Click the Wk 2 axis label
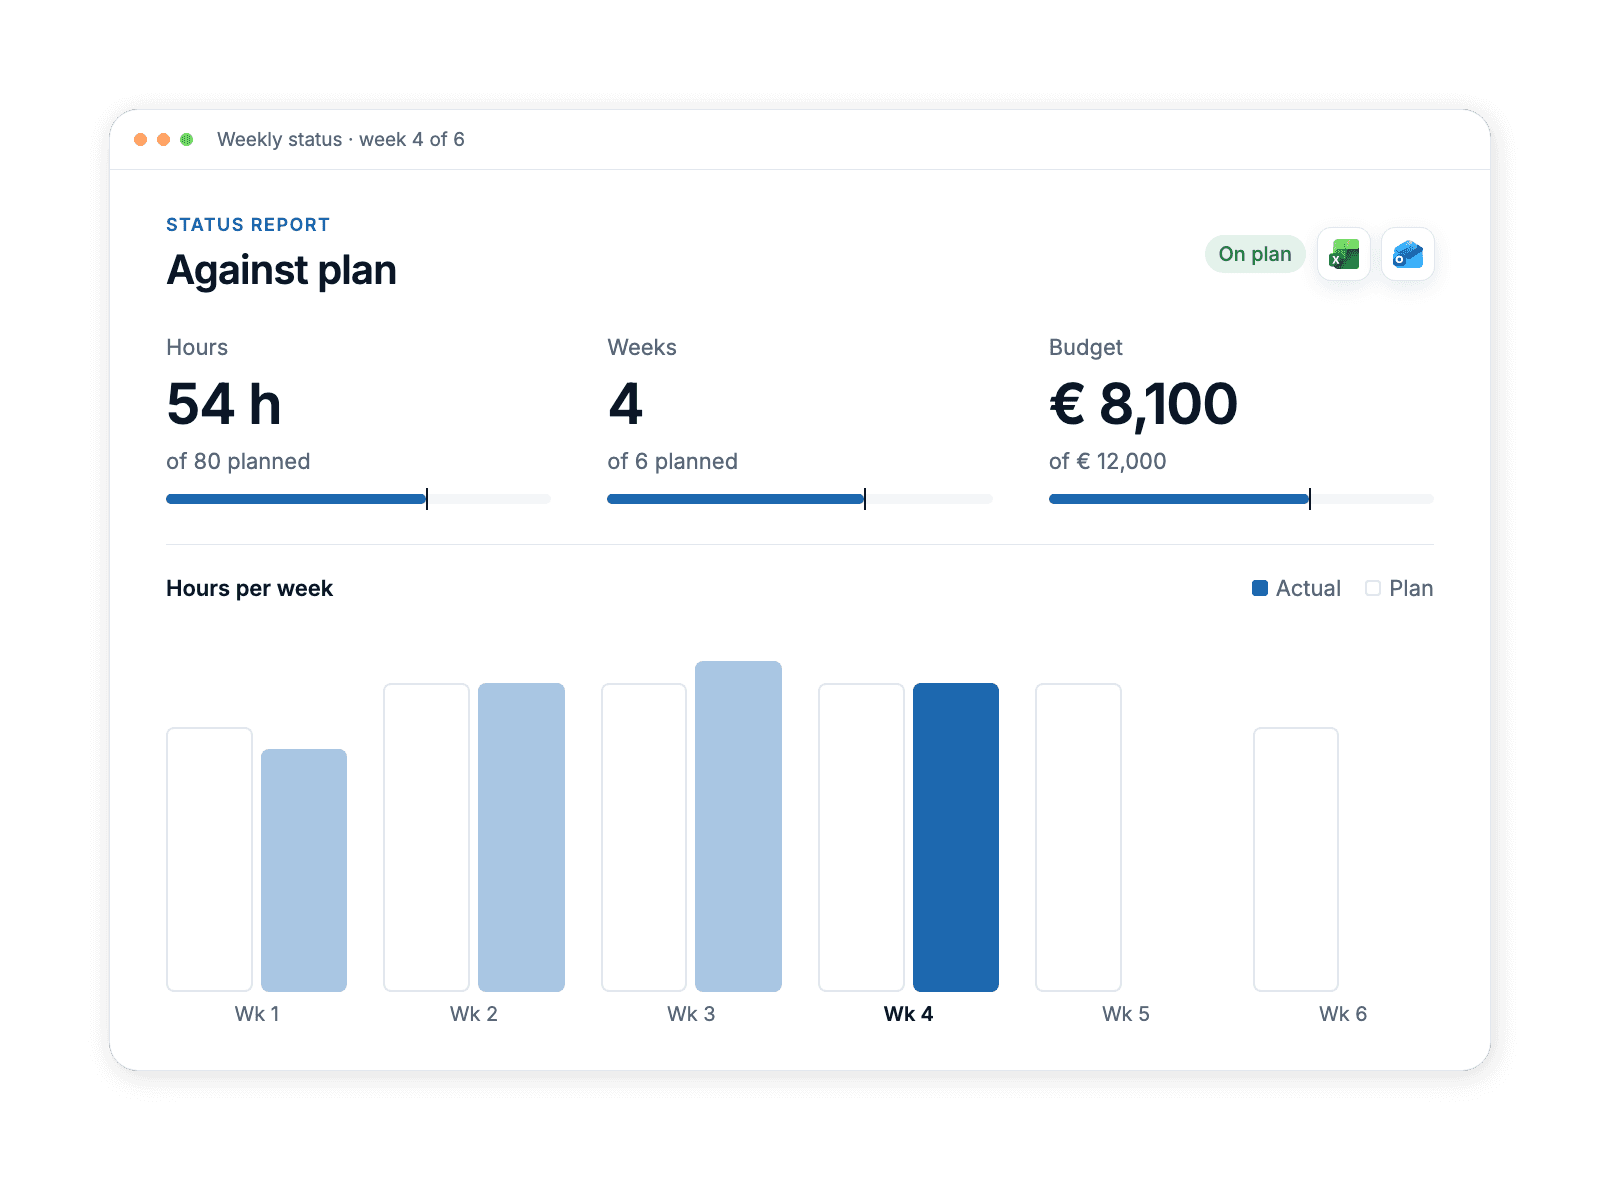 (474, 1014)
